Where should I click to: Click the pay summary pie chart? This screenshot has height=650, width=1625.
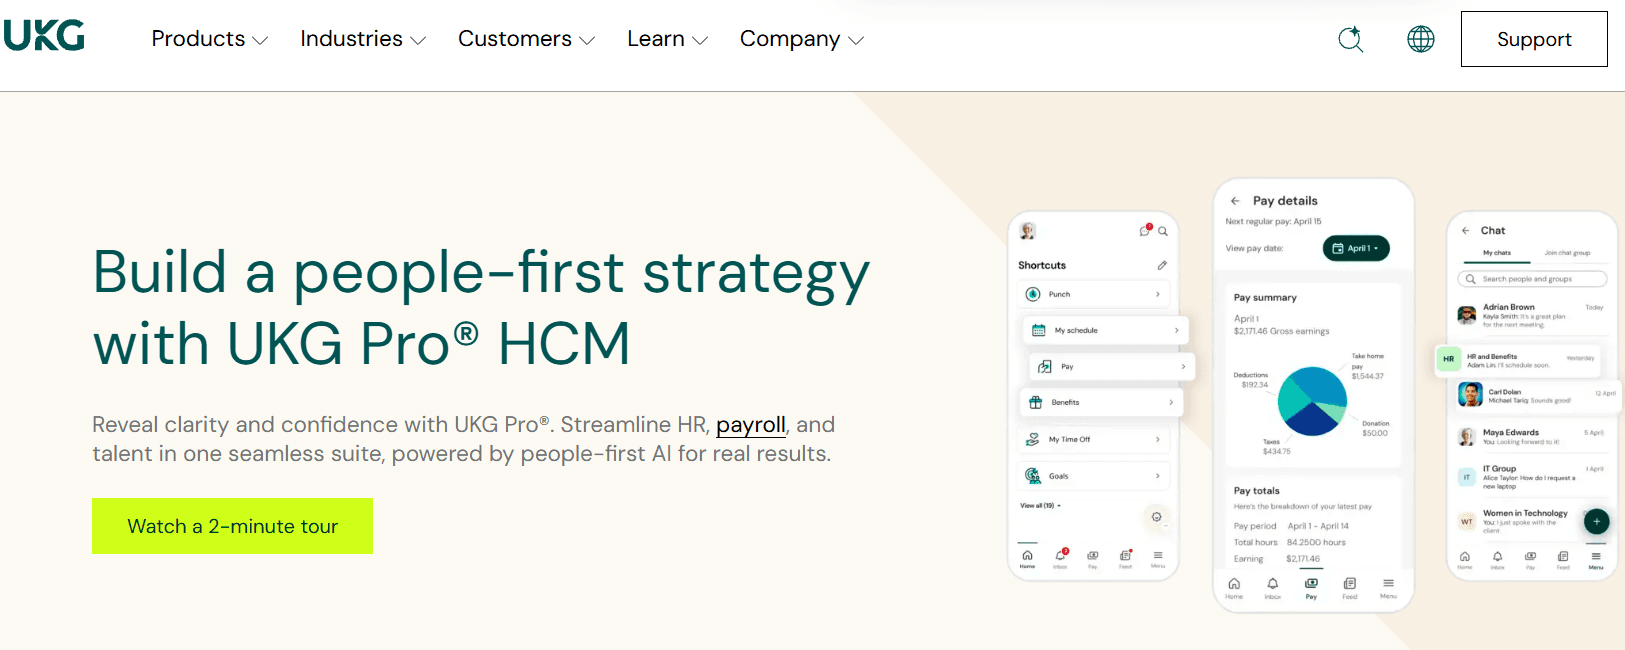tap(1312, 401)
